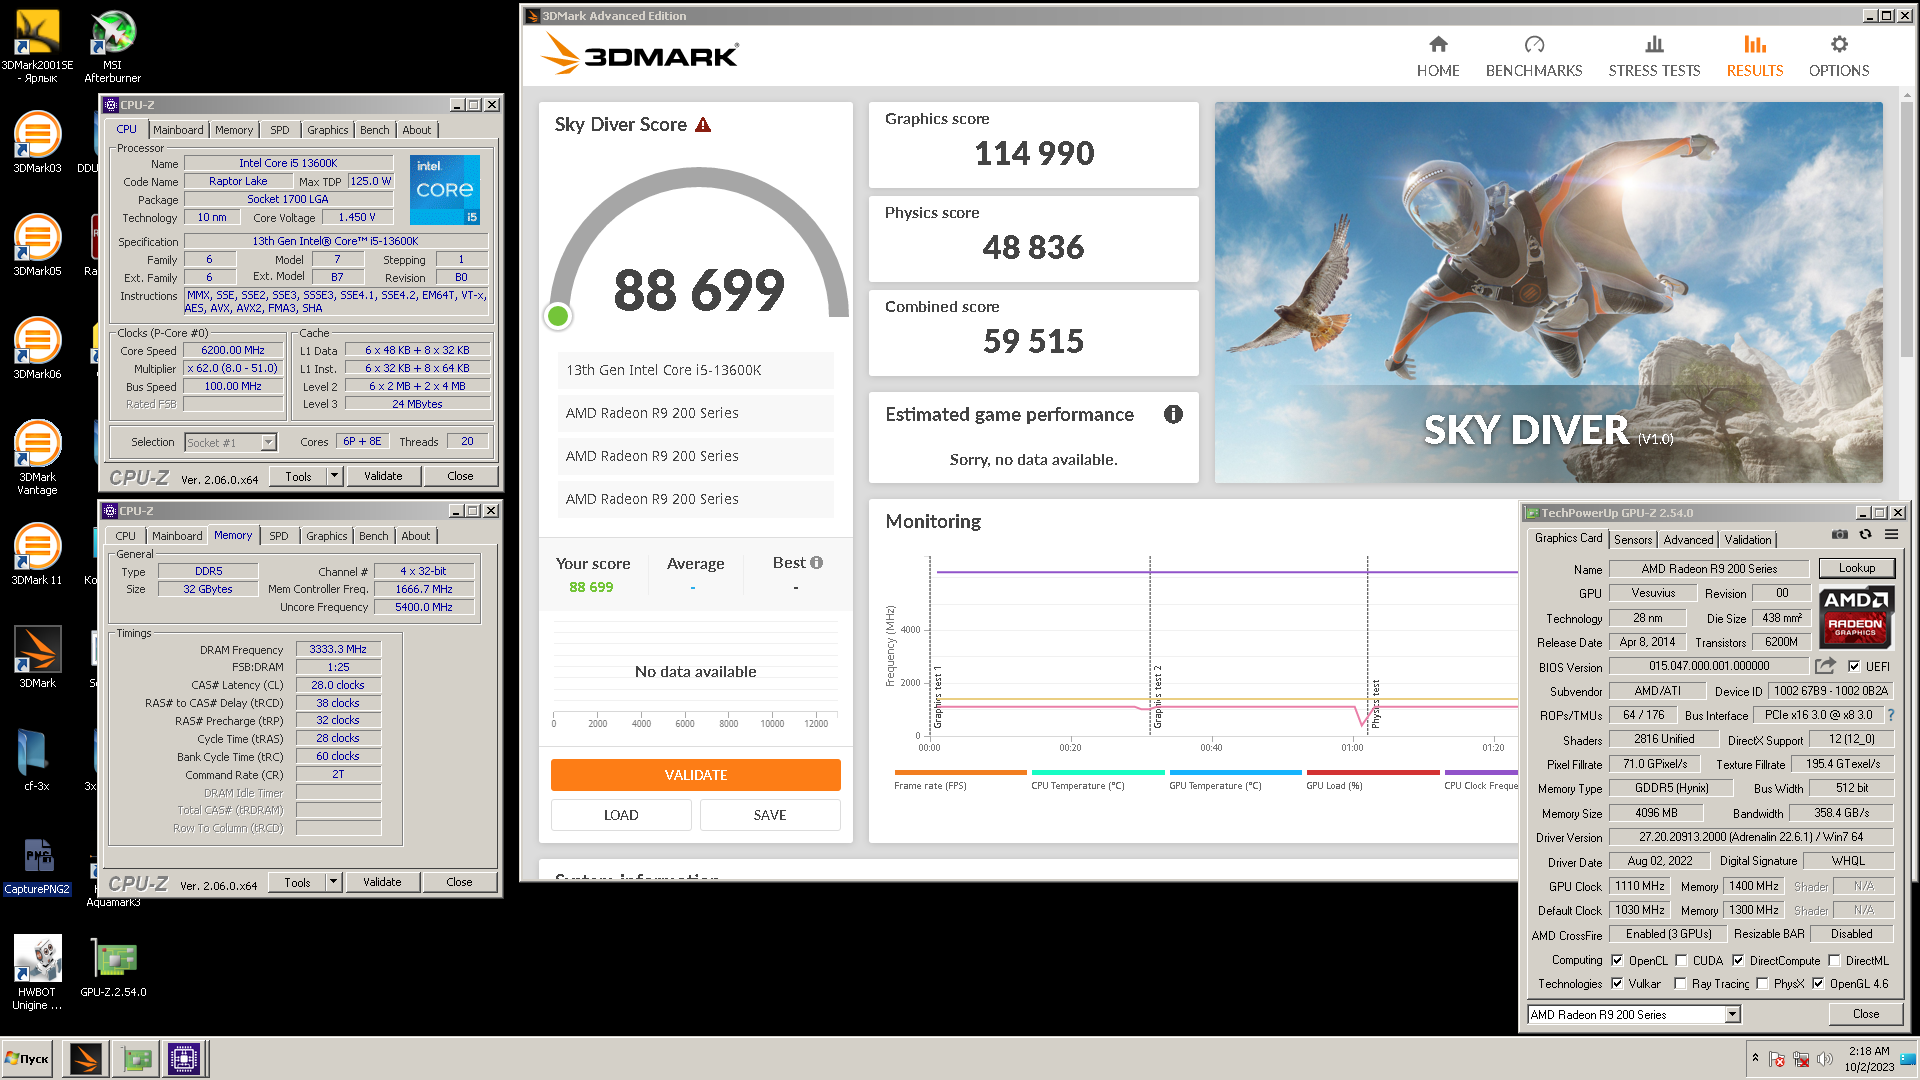
Task: Toggle the CUDA checkbox in GPU-Z
Action: [x=1681, y=961]
